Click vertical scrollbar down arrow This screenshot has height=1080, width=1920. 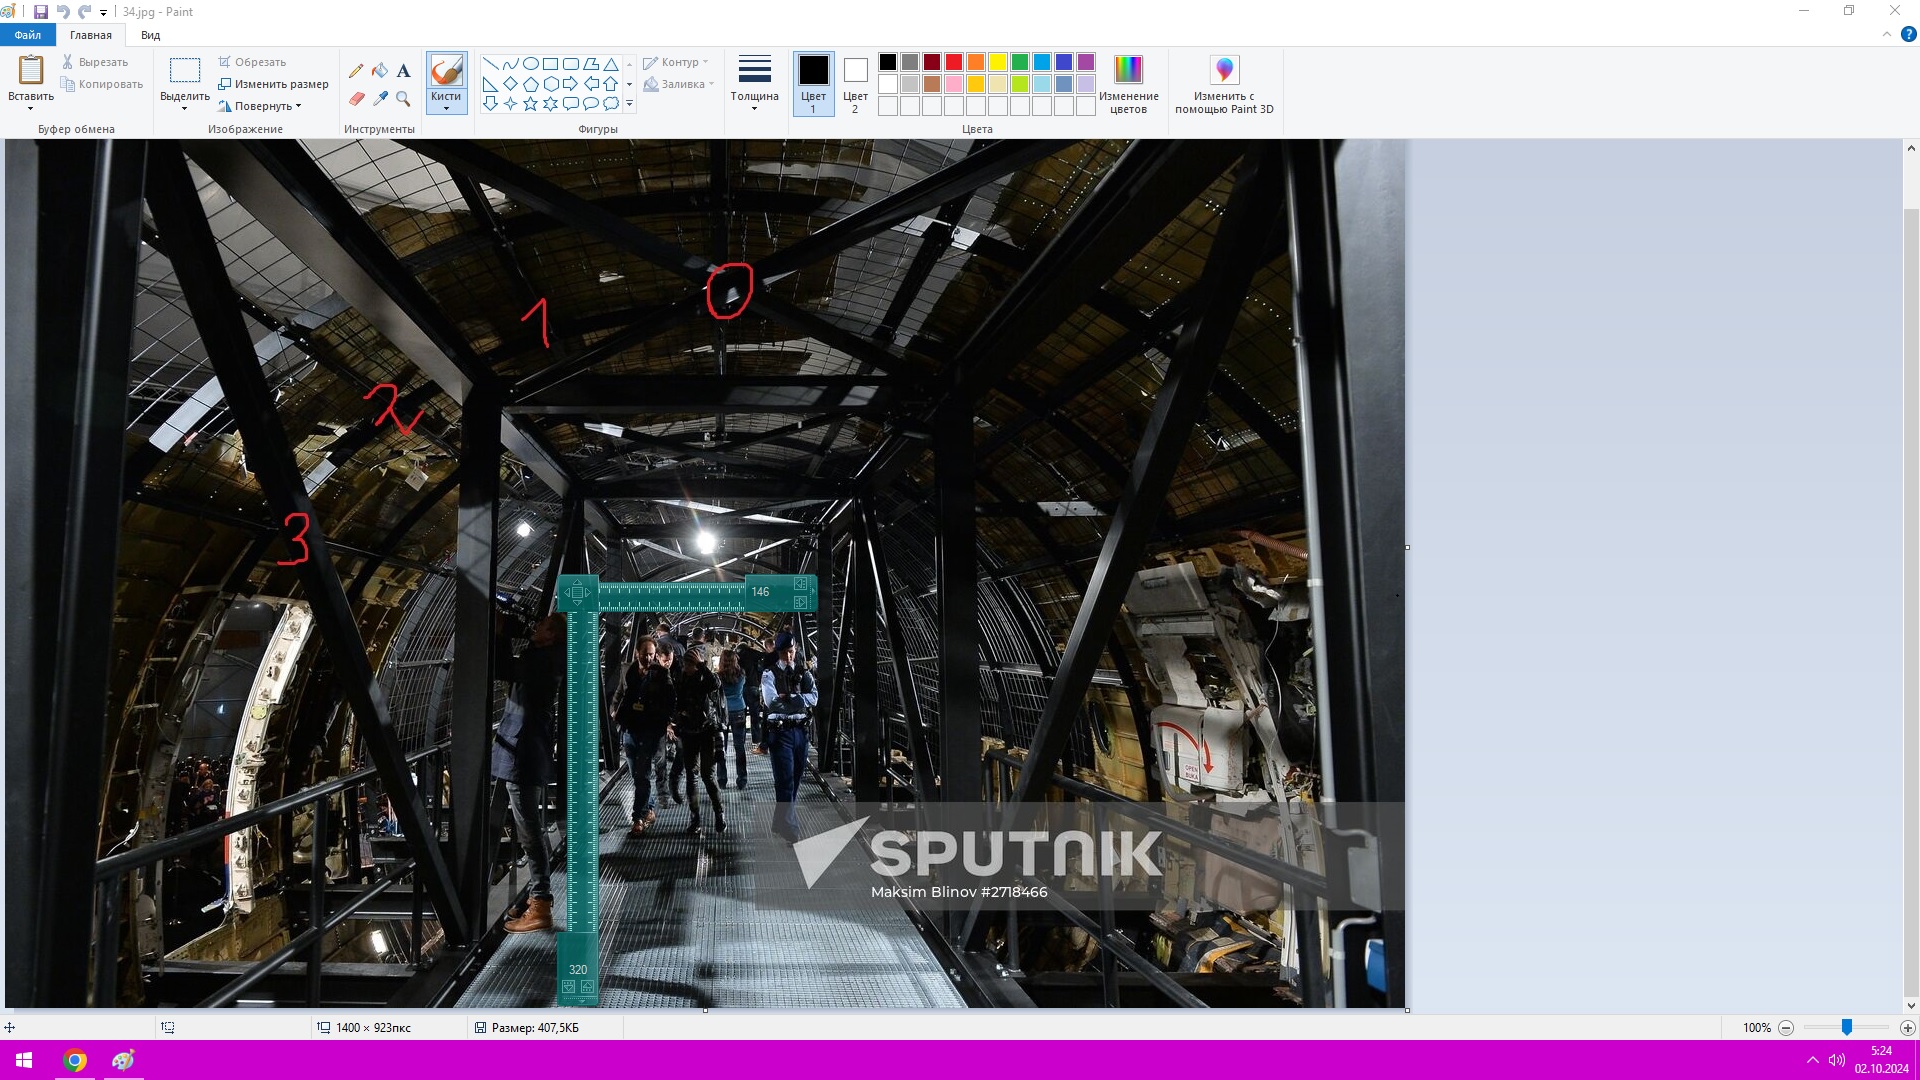[x=1911, y=1006]
